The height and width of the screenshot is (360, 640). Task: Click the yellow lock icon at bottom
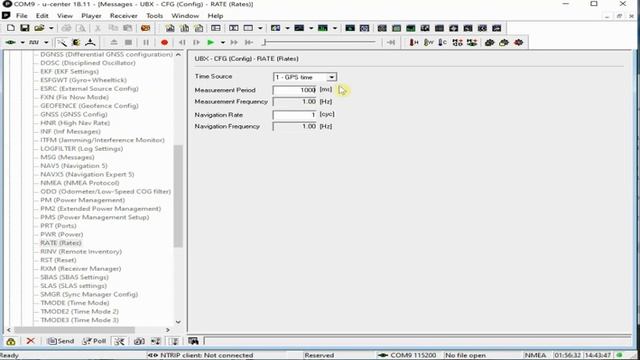pyautogui.click(x=11, y=341)
